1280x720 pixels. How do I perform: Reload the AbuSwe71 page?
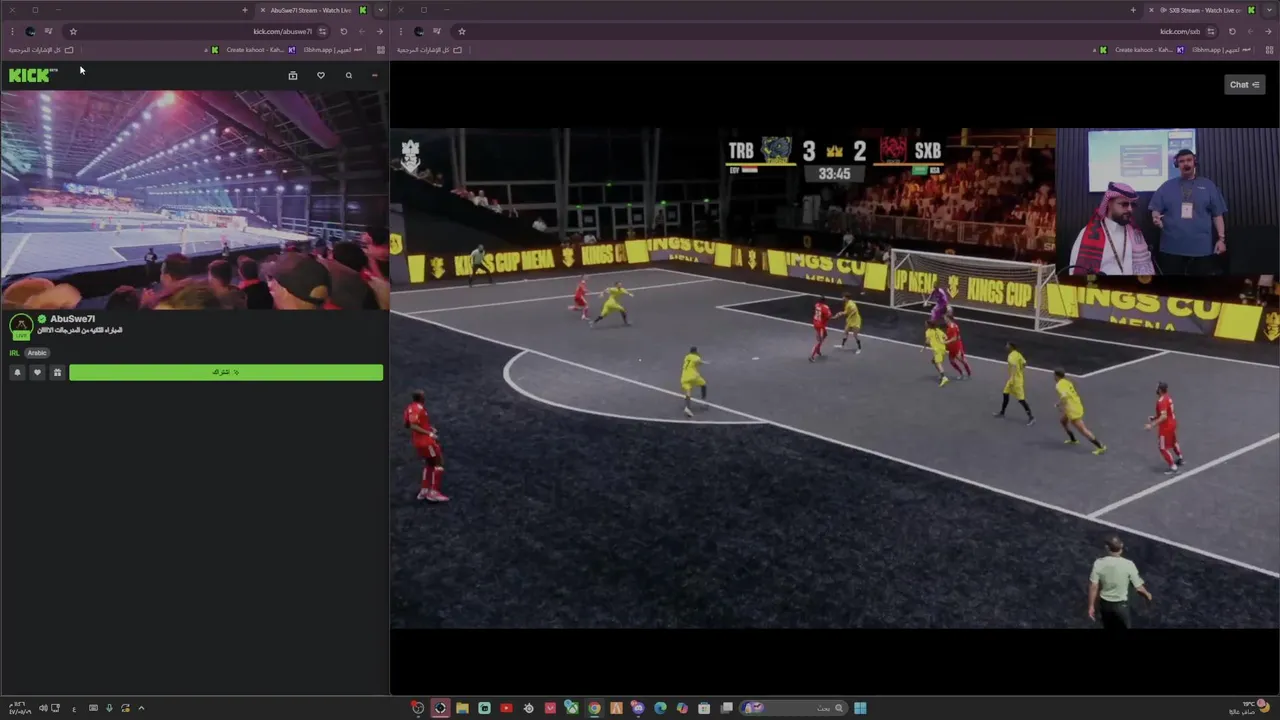[344, 31]
